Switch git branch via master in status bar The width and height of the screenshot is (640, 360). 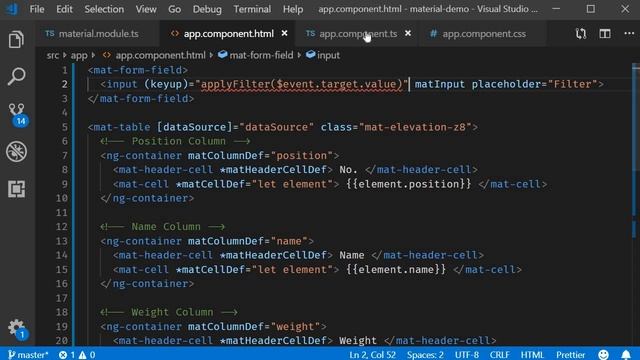pyautogui.click(x=28, y=355)
